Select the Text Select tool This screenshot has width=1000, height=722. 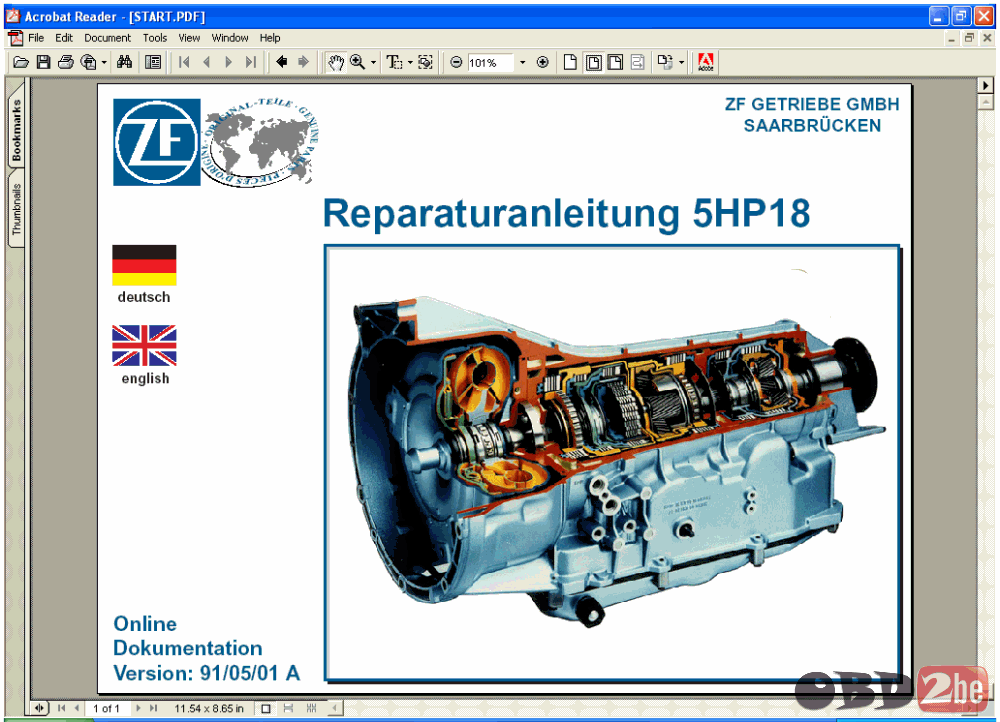click(394, 63)
